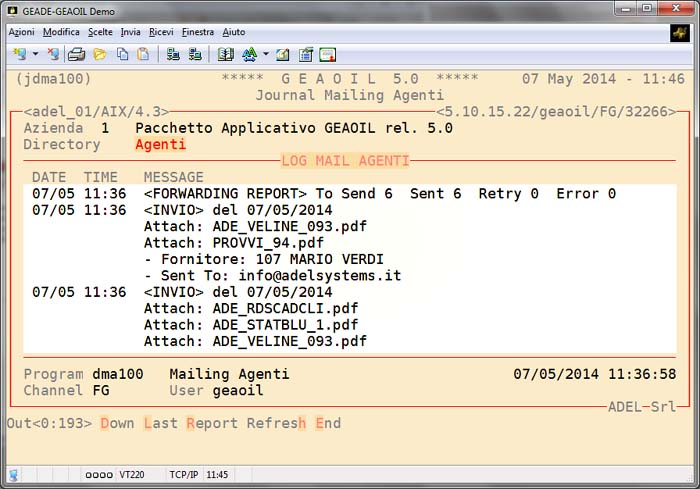Click the open folder toolbar icon
Viewport: 700px width, 489px height.
(x=99, y=54)
